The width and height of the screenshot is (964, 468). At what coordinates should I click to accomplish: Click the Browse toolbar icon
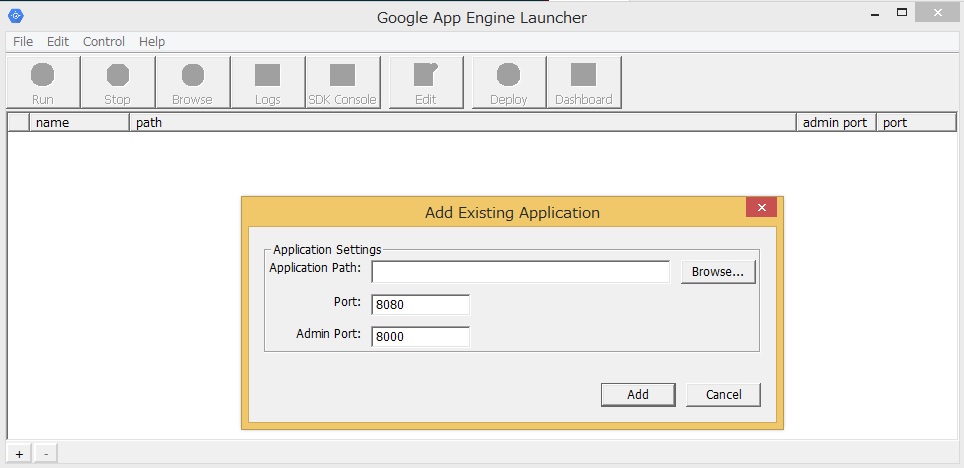pyautogui.click(x=192, y=82)
